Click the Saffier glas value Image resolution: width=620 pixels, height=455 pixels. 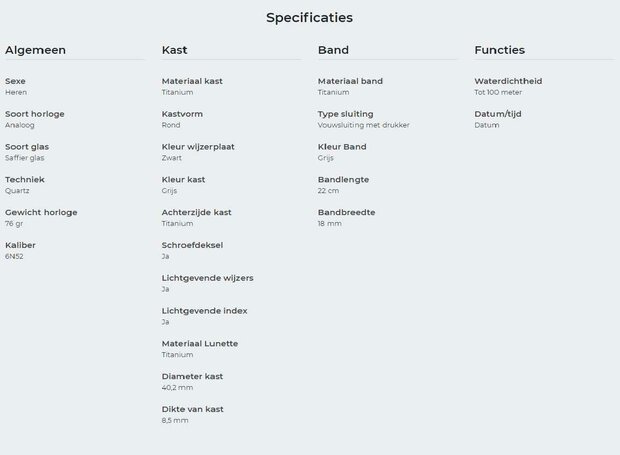pyautogui.click(x=25, y=158)
